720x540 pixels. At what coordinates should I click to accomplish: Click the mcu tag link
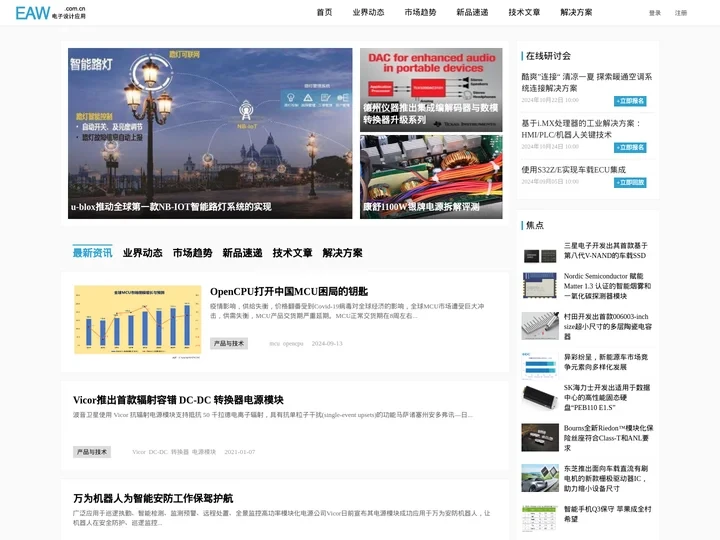275,343
